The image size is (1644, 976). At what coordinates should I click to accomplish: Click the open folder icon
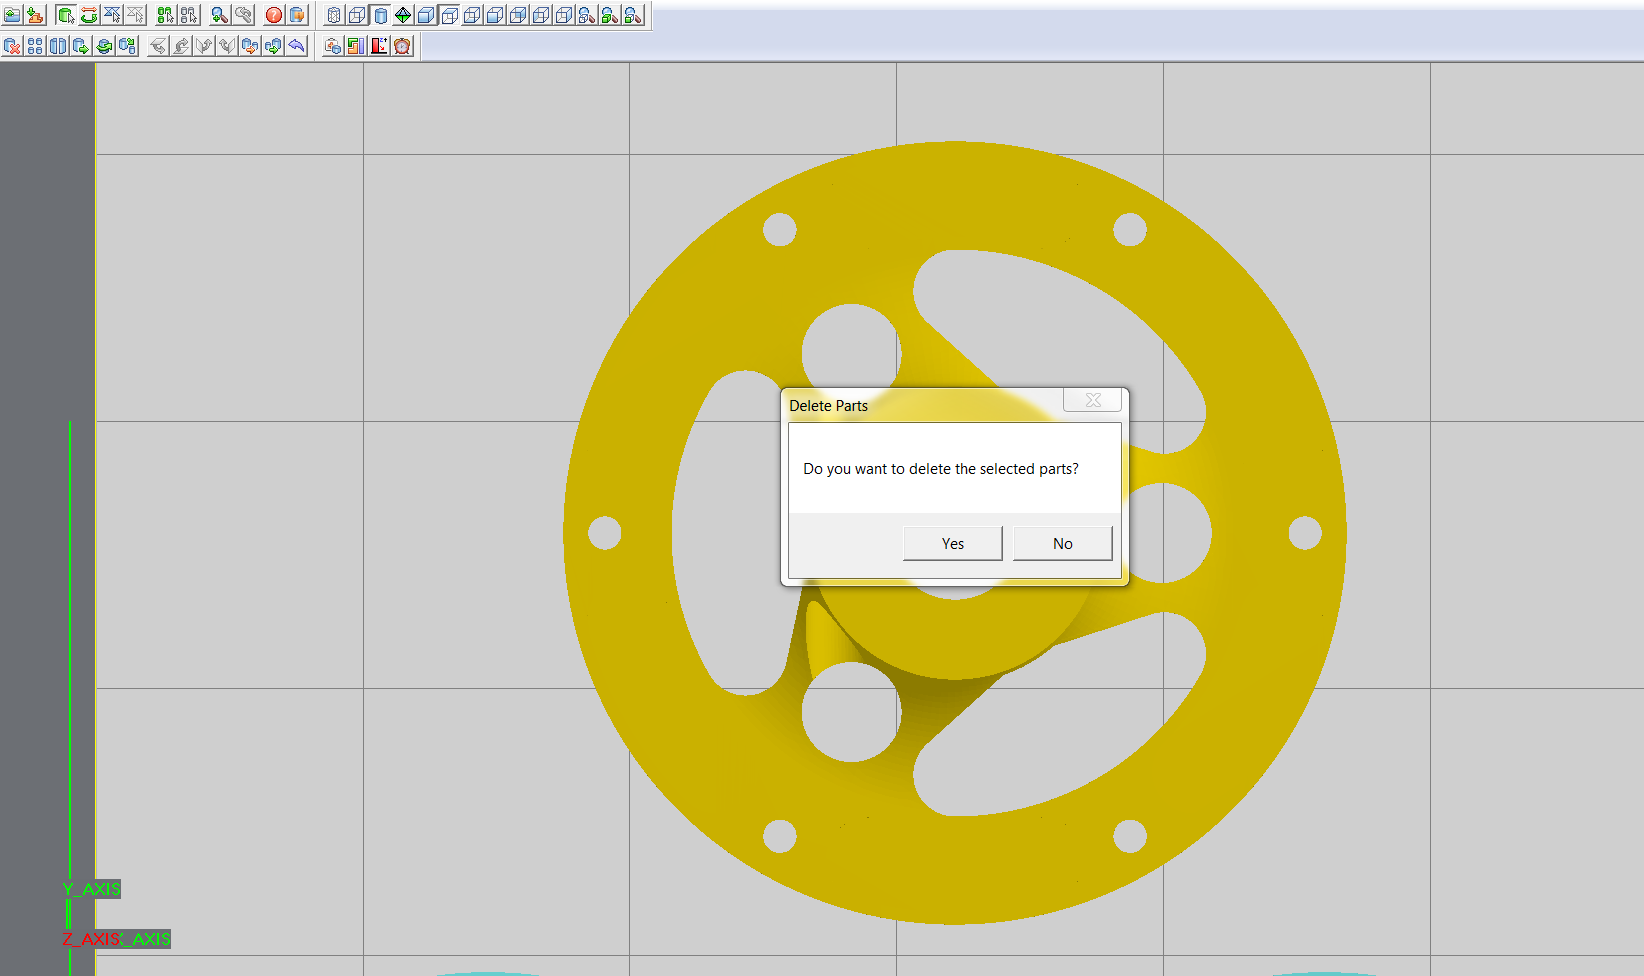[12, 15]
